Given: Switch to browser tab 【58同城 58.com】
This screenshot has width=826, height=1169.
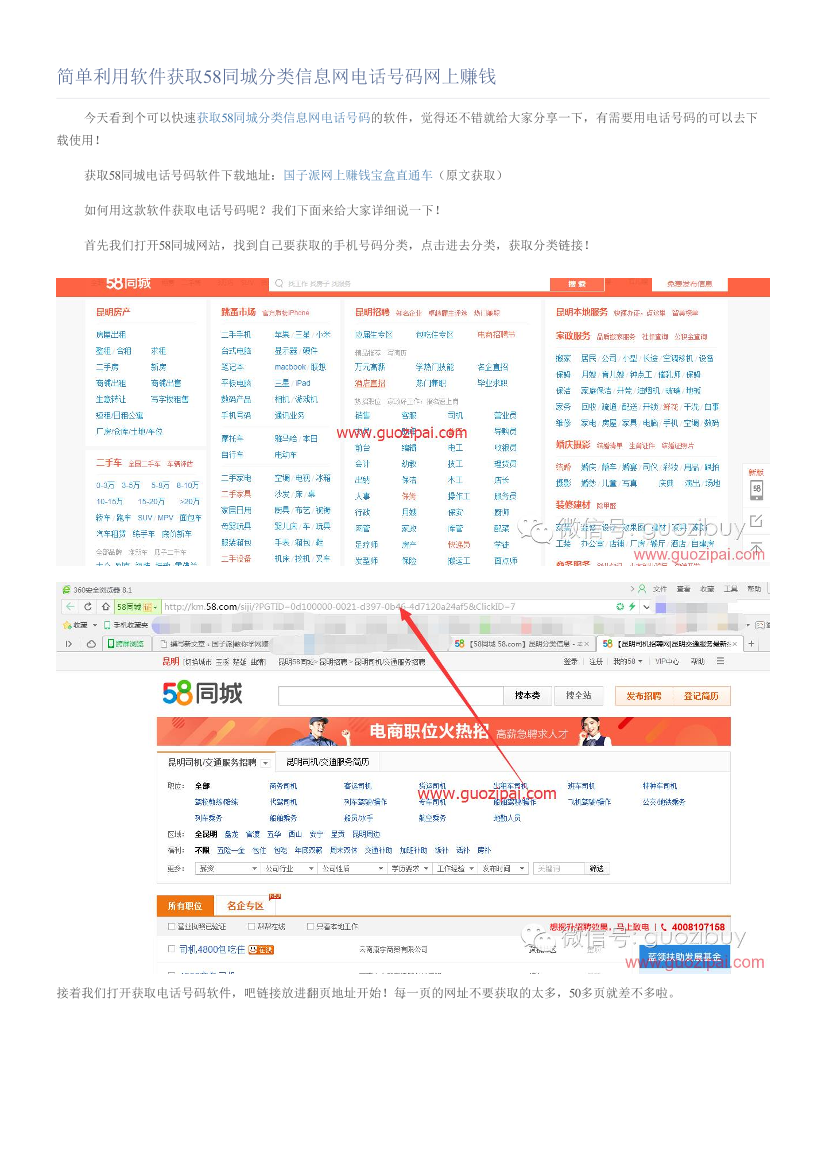Looking at the screenshot, I should pos(520,643).
